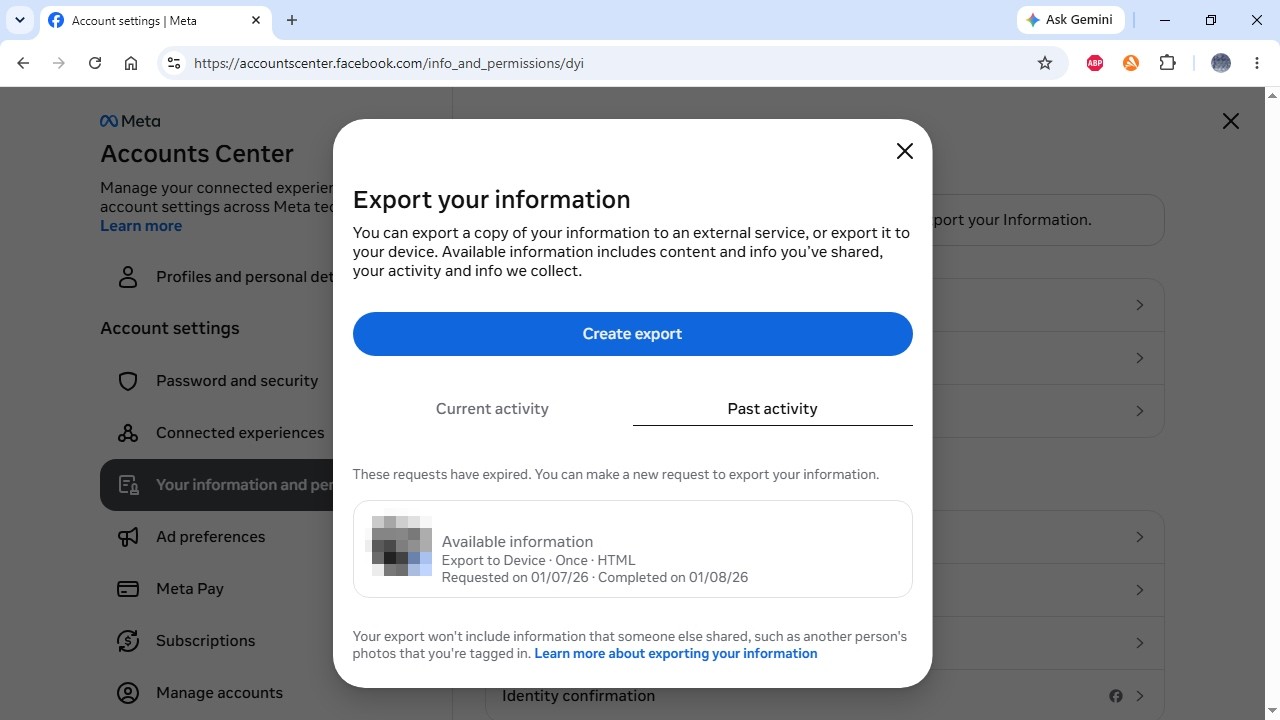Open Connected experiences icon

tap(128, 433)
